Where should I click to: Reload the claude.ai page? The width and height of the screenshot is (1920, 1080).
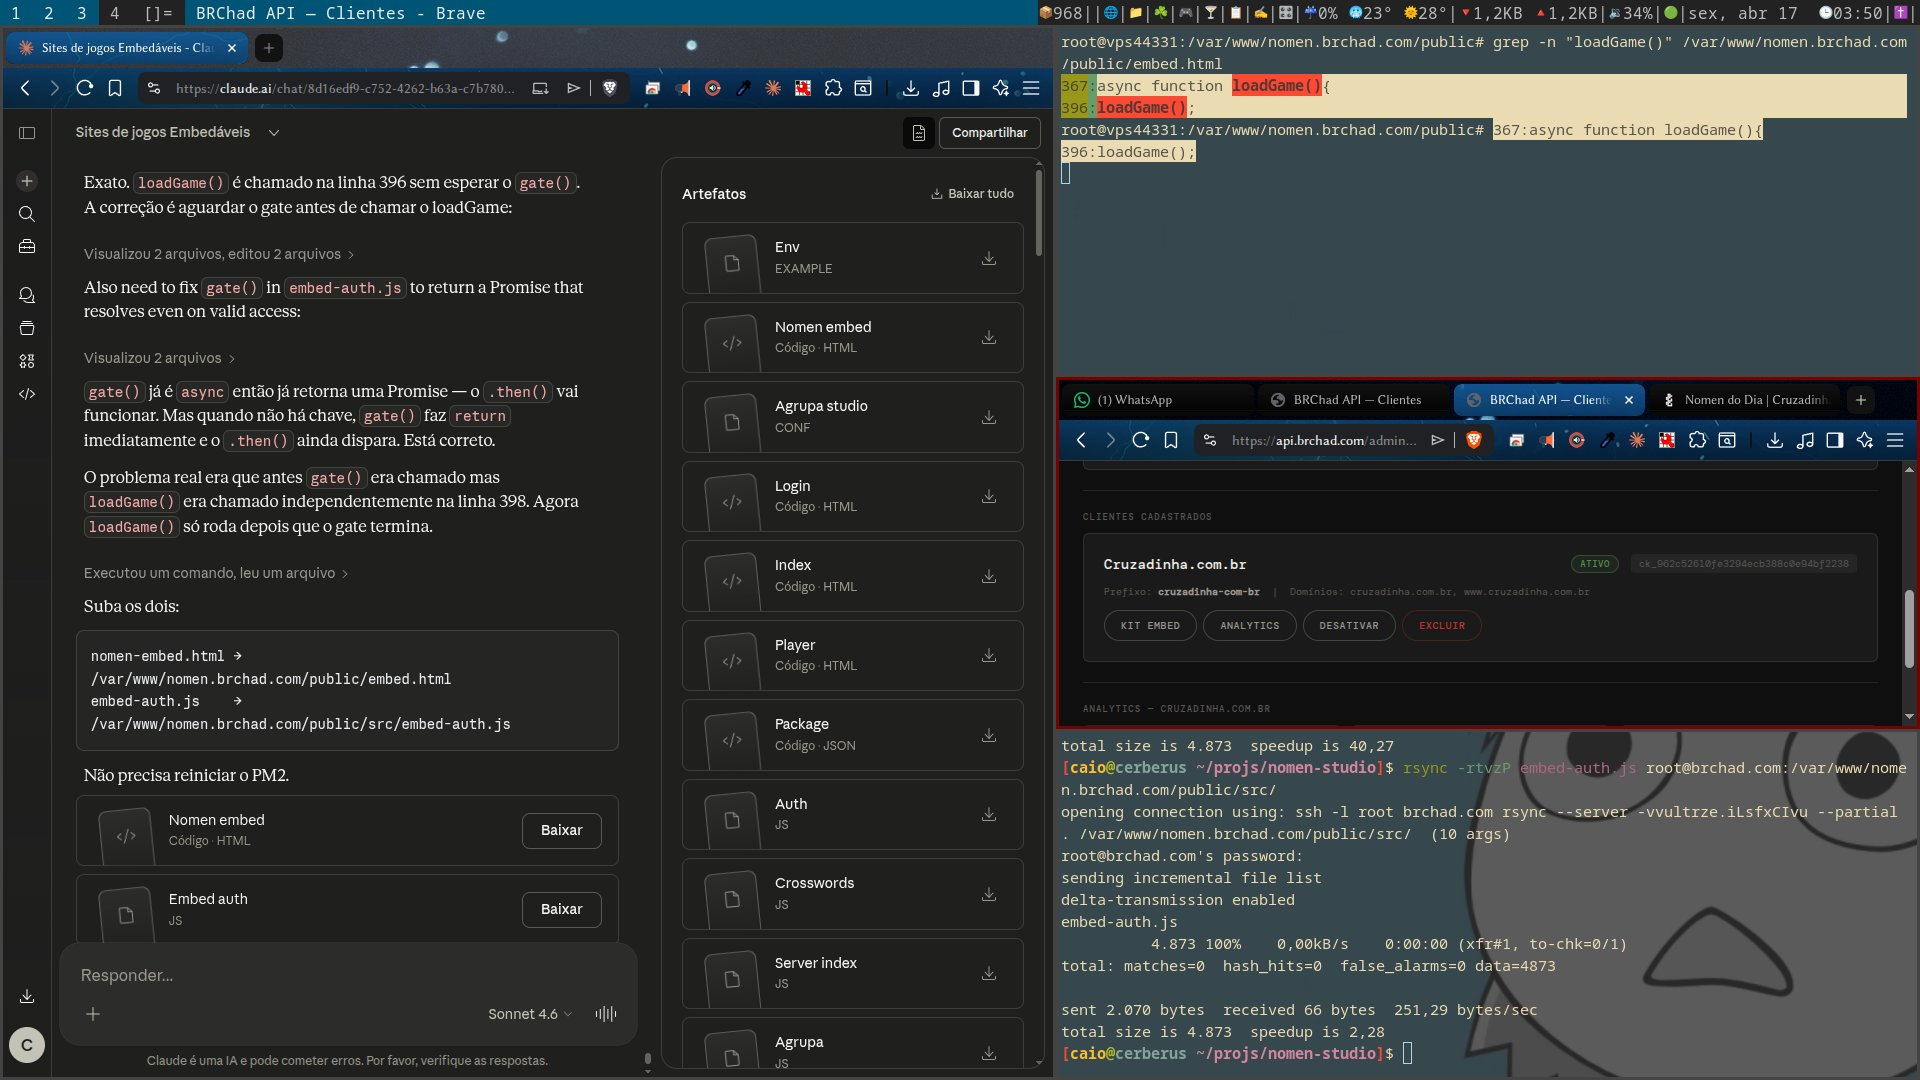click(x=85, y=88)
